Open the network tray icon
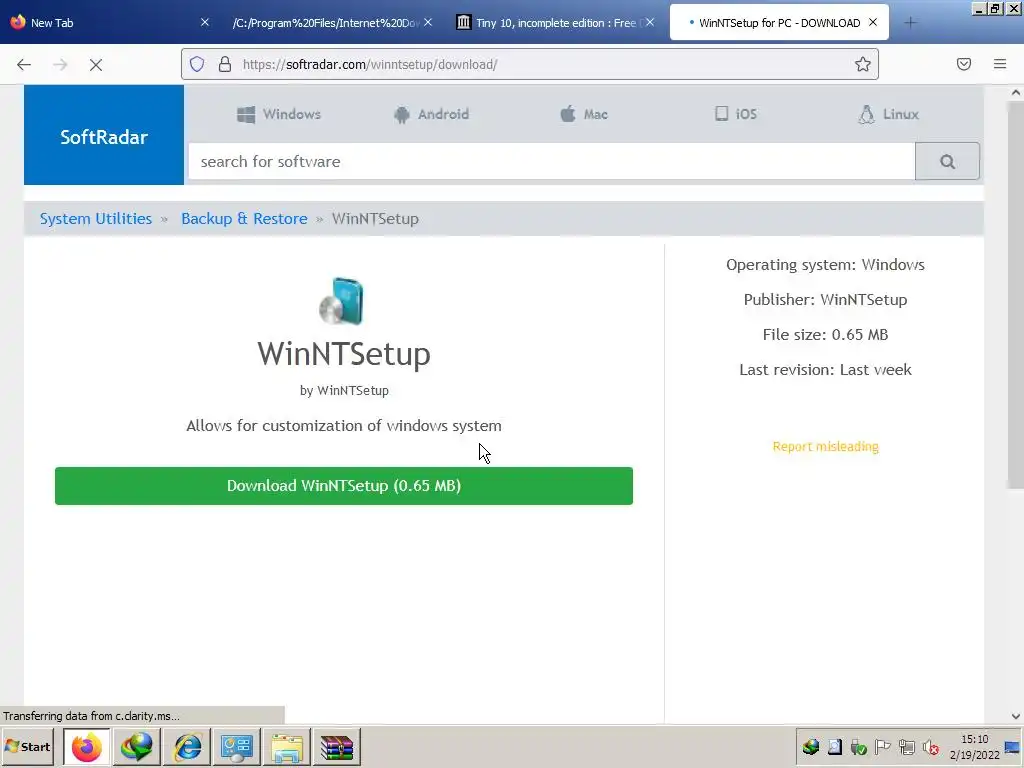The width and height of the screenshot is (1024, 768). pyautogui.click(x=906, y=747)
